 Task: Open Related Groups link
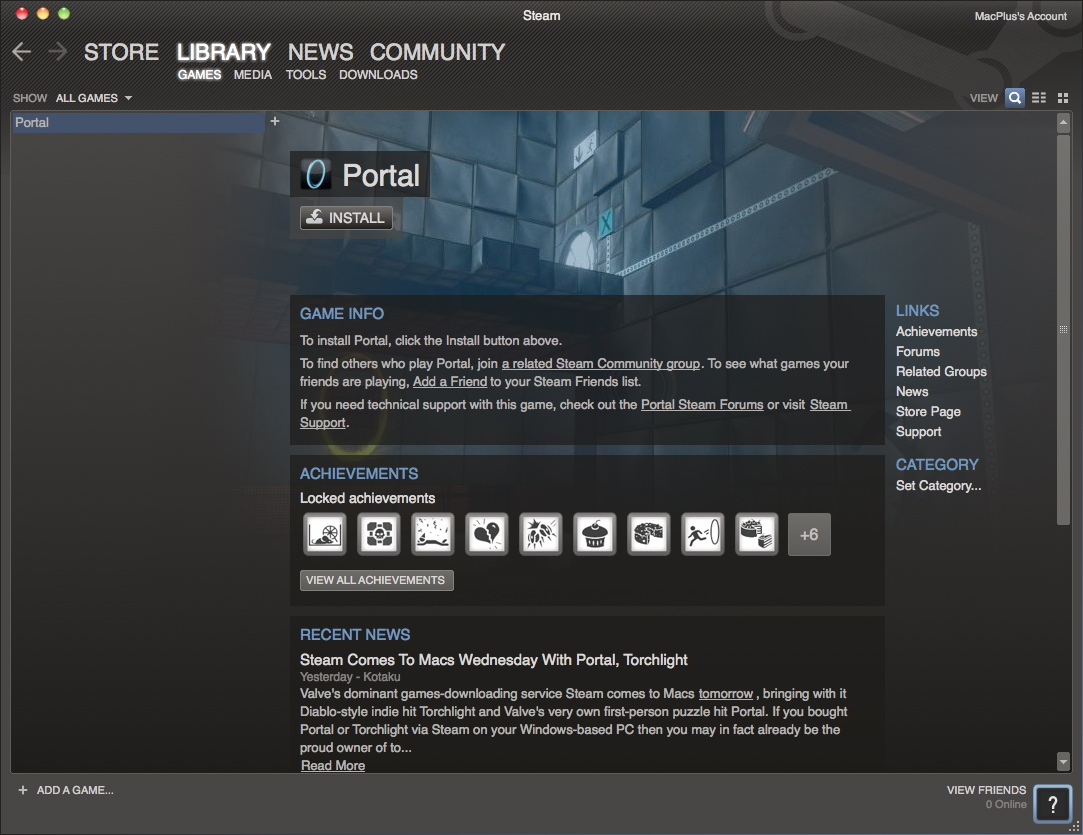[941, 372]
